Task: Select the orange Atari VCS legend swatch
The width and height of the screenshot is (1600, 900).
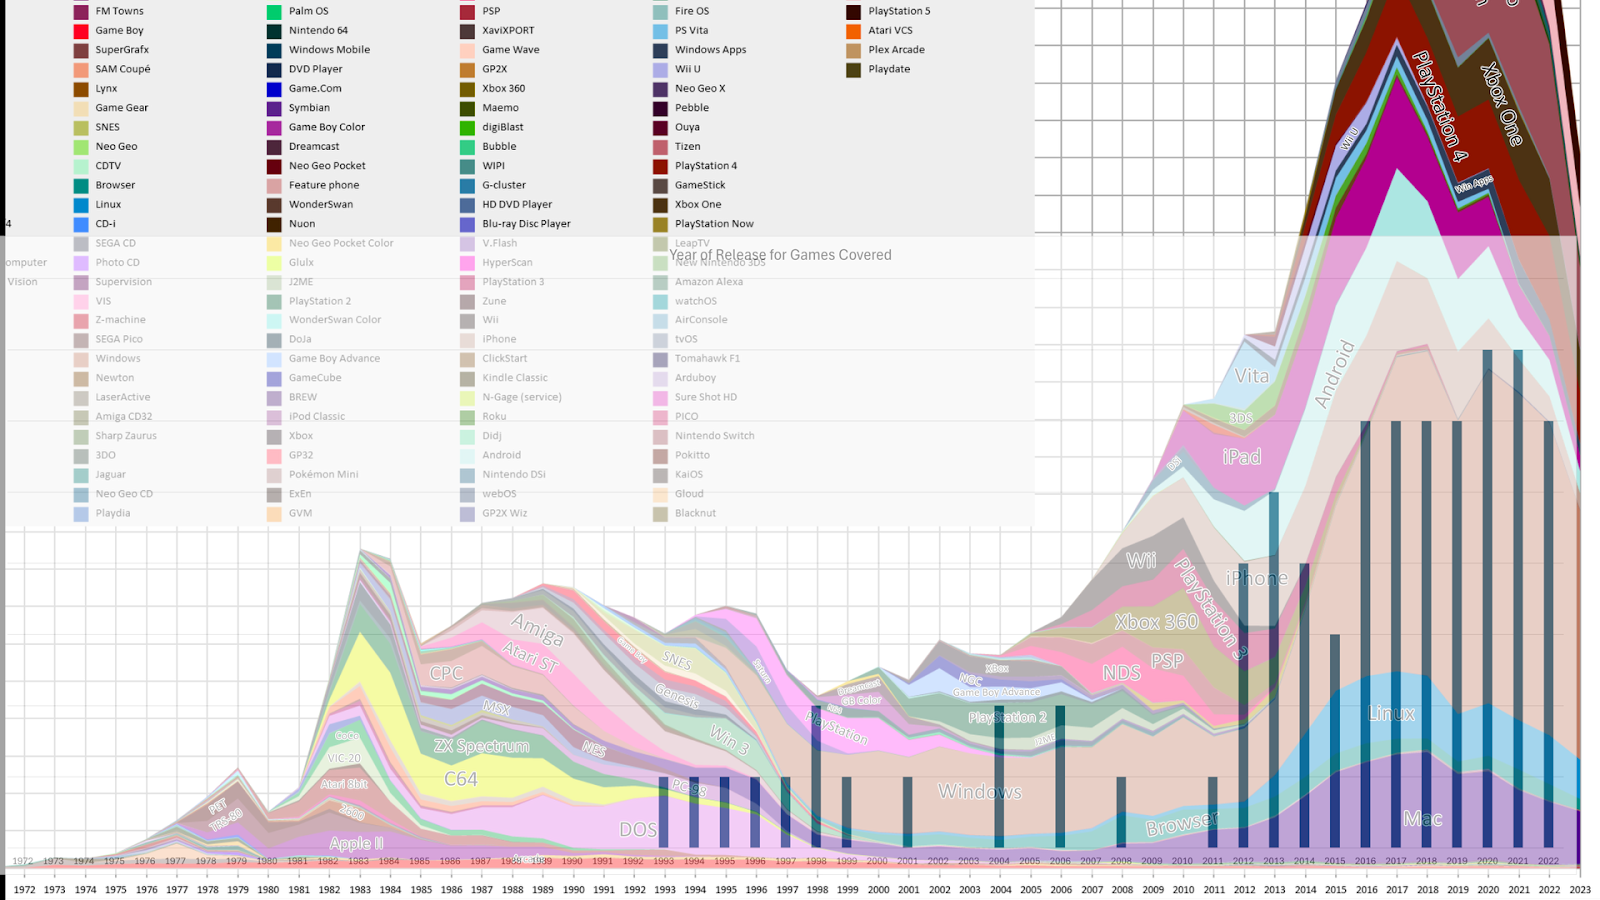Action: pos(853,31)
